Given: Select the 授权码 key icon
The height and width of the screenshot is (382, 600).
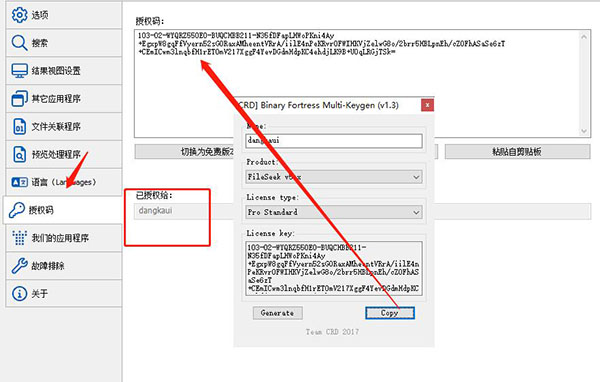Looking at the screenshot, I should [x=16, y=210].
